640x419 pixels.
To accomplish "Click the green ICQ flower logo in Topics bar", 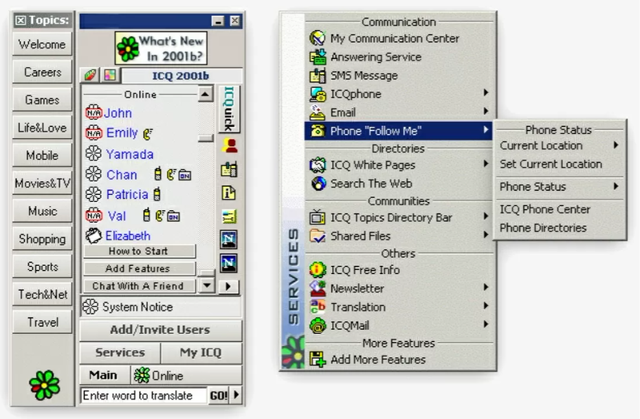I will coord(44,385).
